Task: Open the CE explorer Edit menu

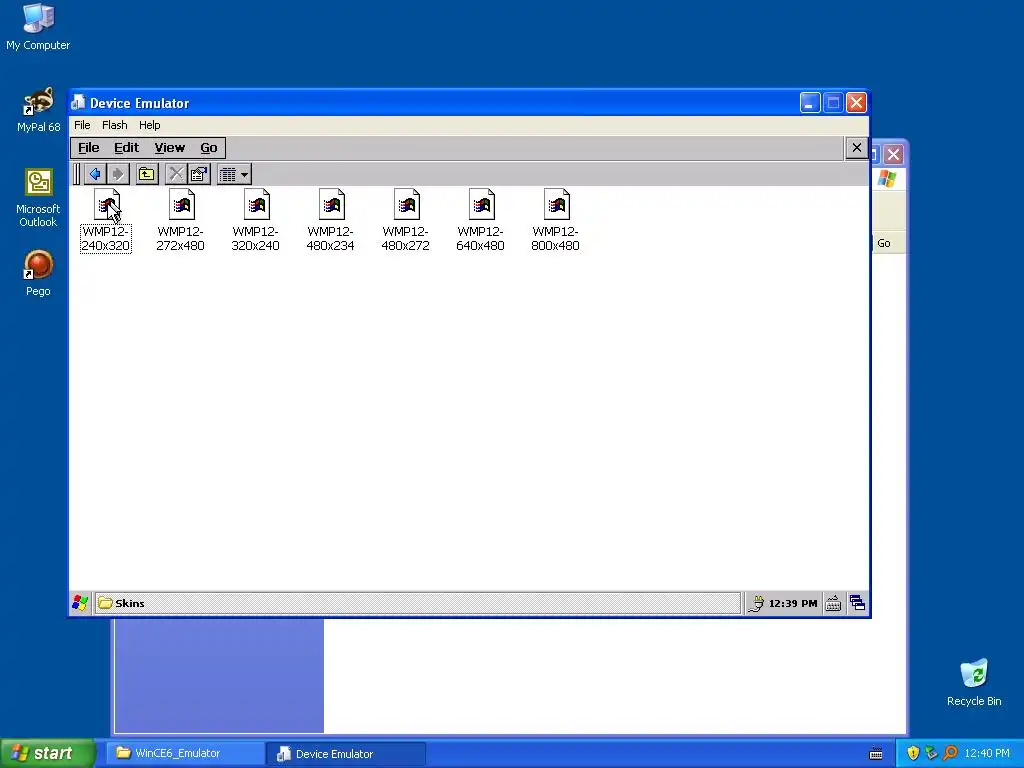Action: (x=127, y=148)
